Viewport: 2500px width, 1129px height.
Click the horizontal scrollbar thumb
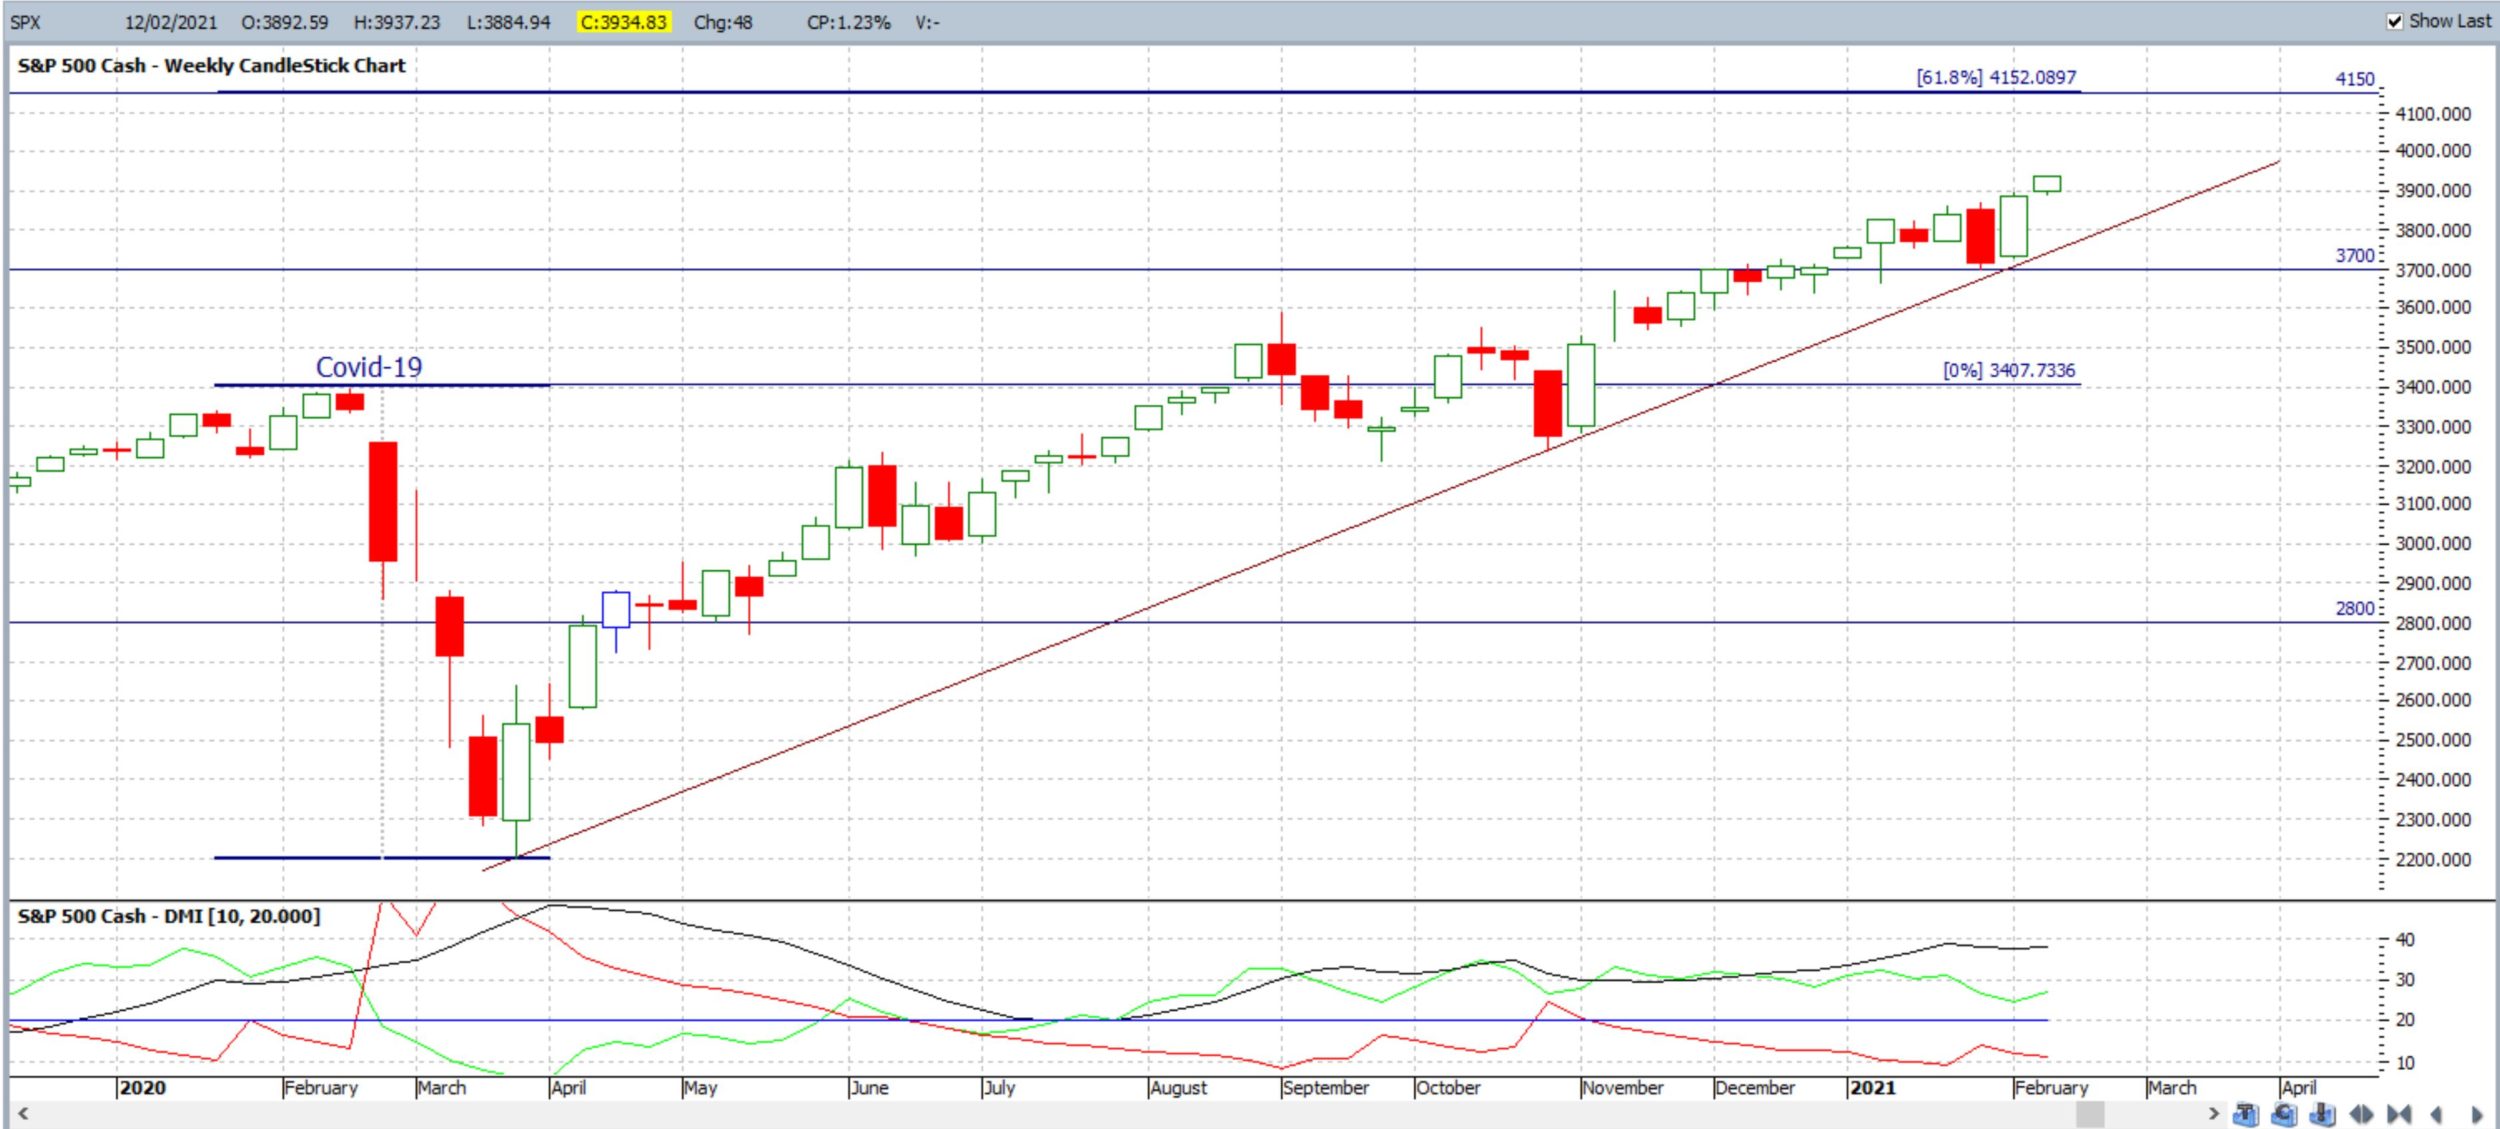pos(2090,1113)
